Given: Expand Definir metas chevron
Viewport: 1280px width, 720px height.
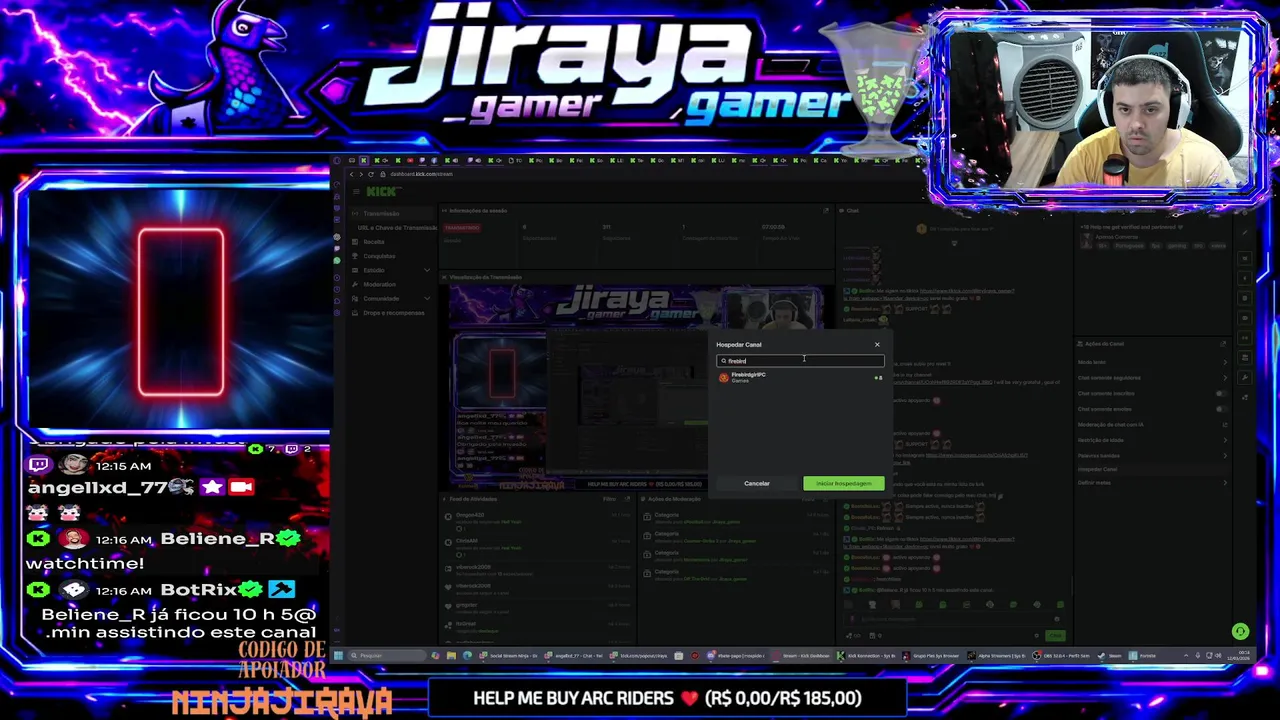Looking at the screenshot, I should pyautogui.click(x=1225, y=483).
